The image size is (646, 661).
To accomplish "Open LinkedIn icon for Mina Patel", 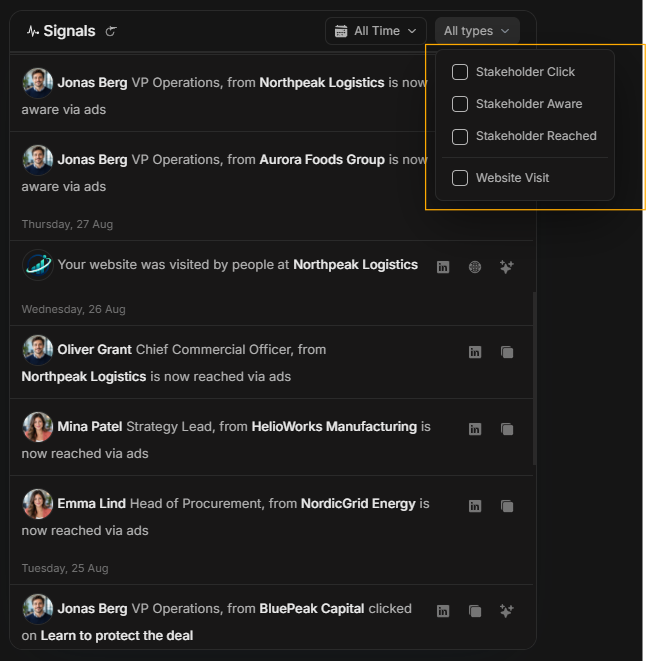I will tap(475, 429).
